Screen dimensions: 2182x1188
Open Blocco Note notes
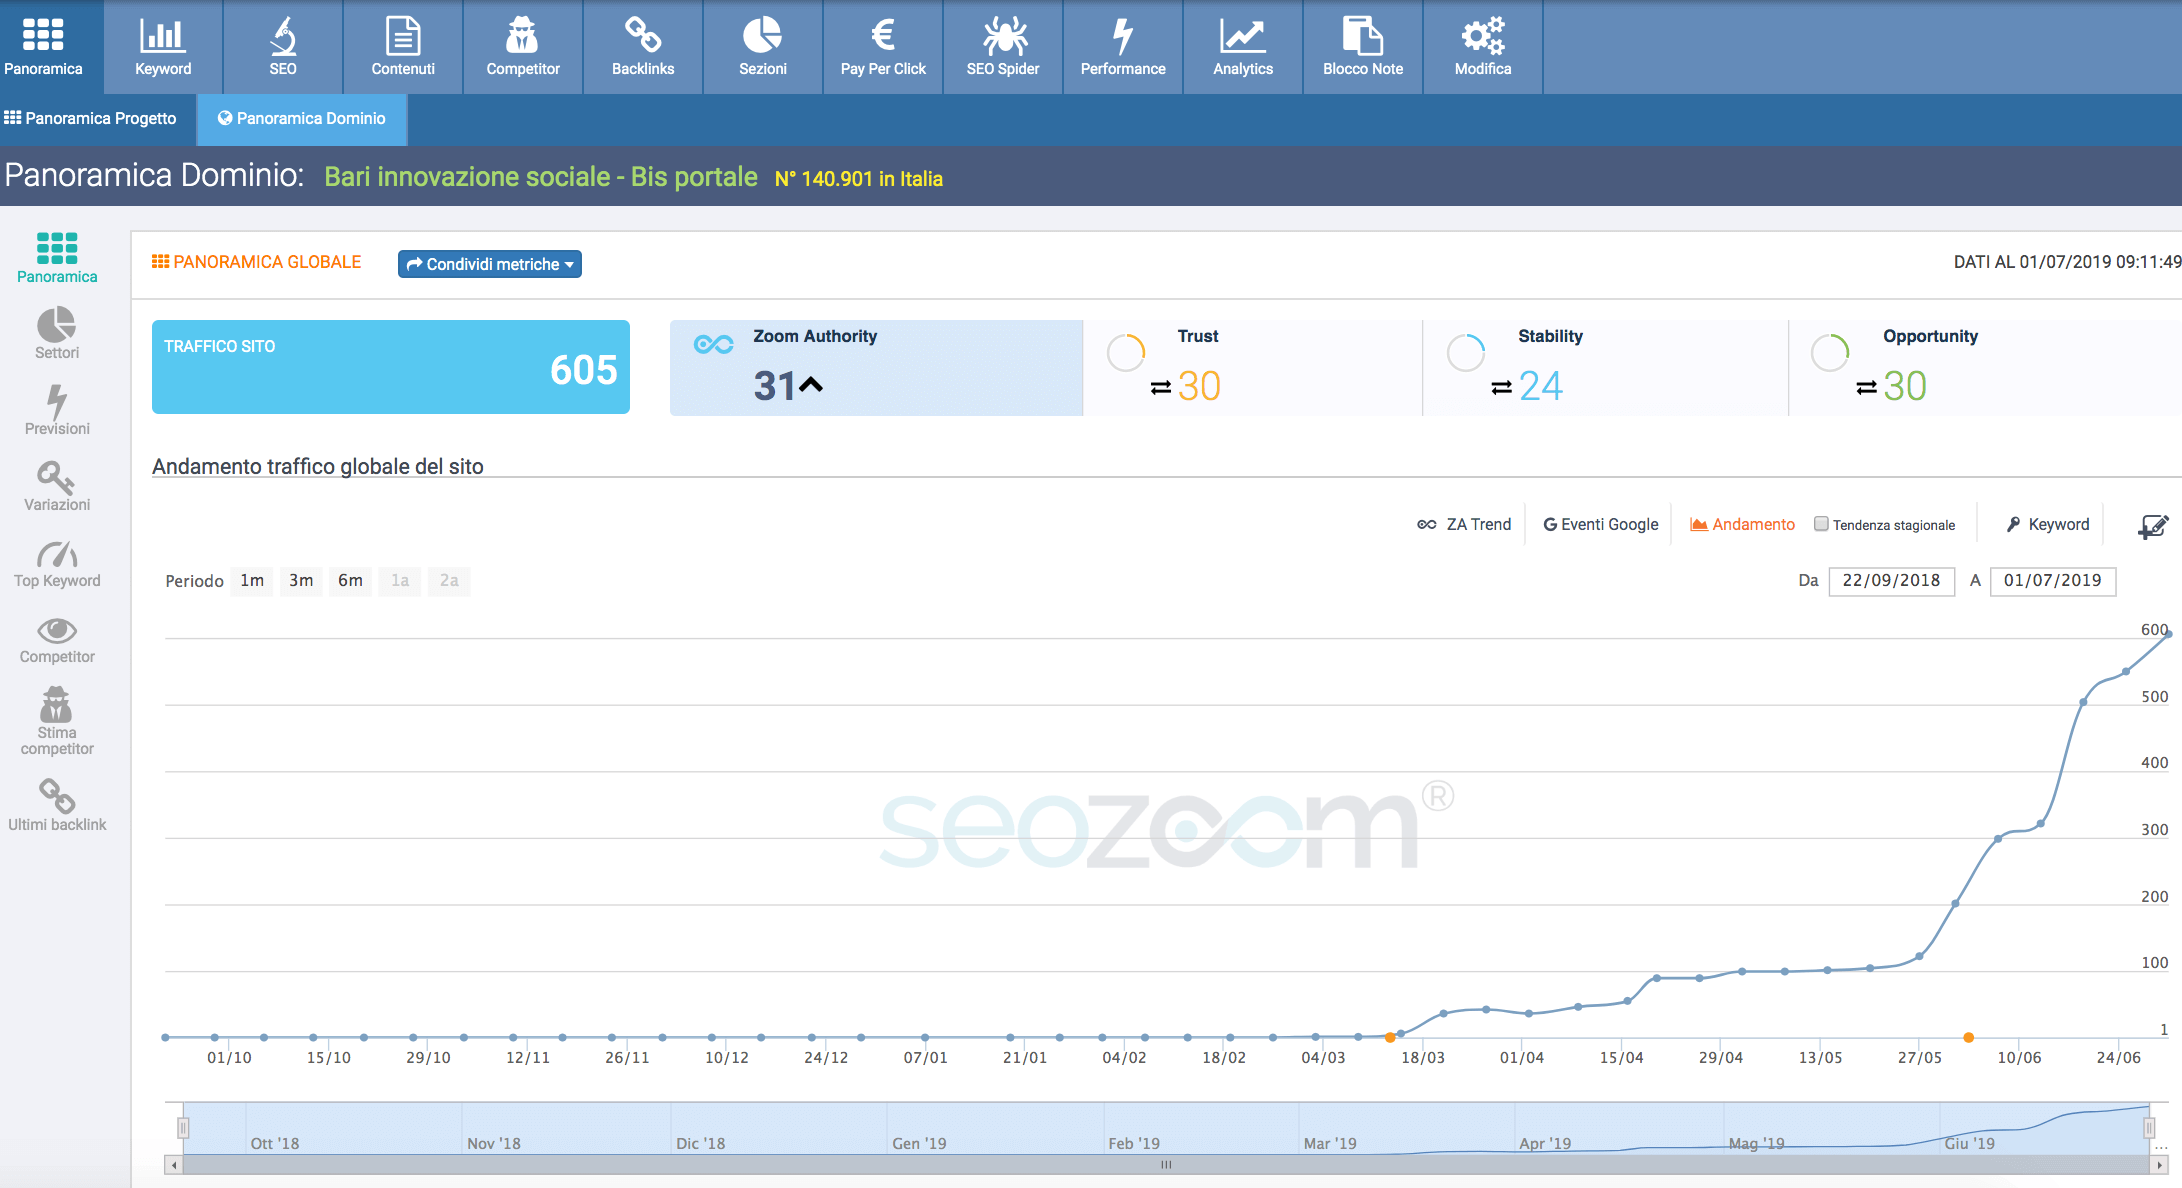click(x=1363, y=47)
